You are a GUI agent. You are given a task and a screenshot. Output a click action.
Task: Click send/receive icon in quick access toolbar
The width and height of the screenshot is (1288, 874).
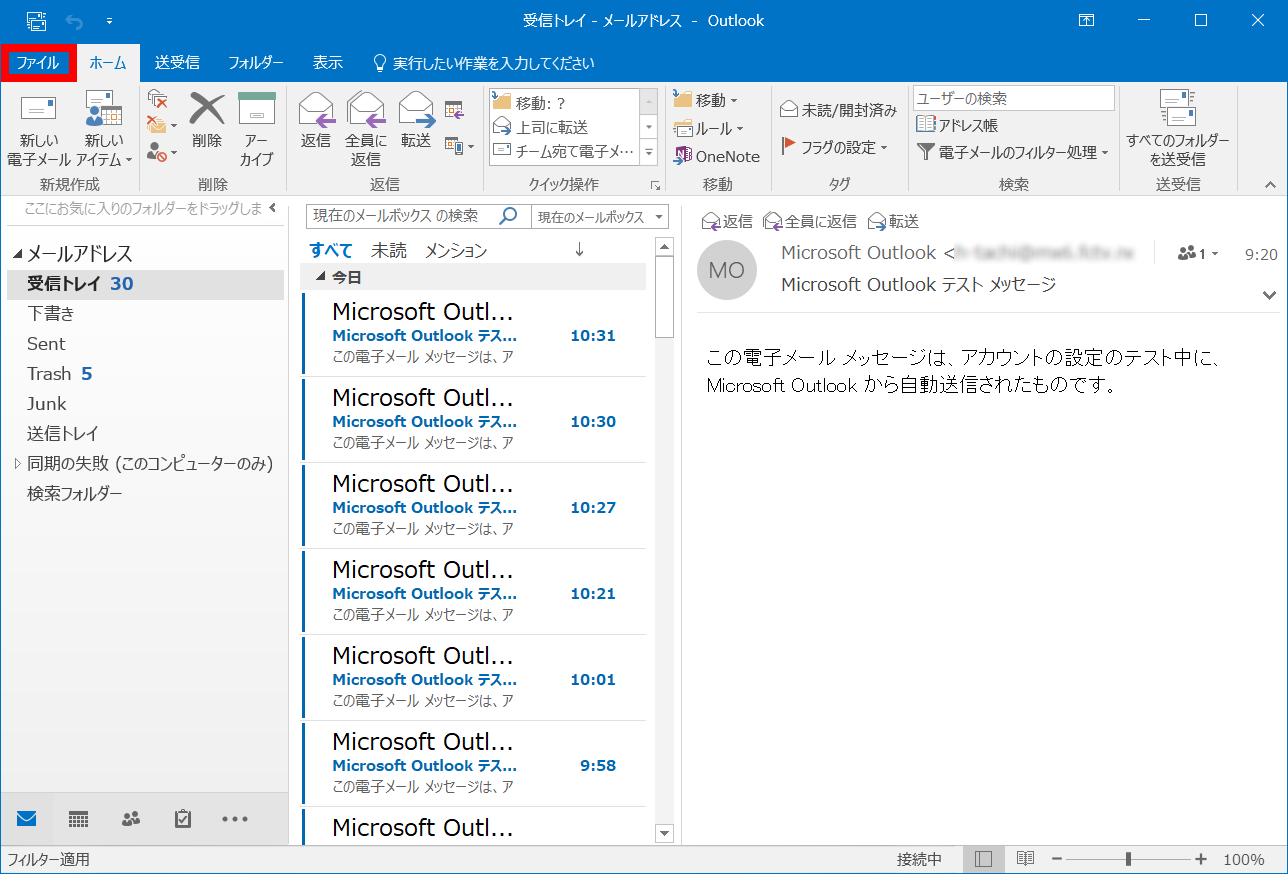click(x=36, y=20)
